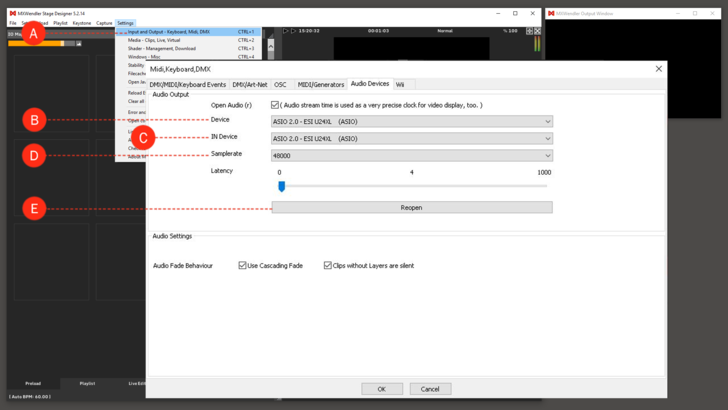728x410 pixels.
Task: Open the File menu
Action: click(13, 23)
